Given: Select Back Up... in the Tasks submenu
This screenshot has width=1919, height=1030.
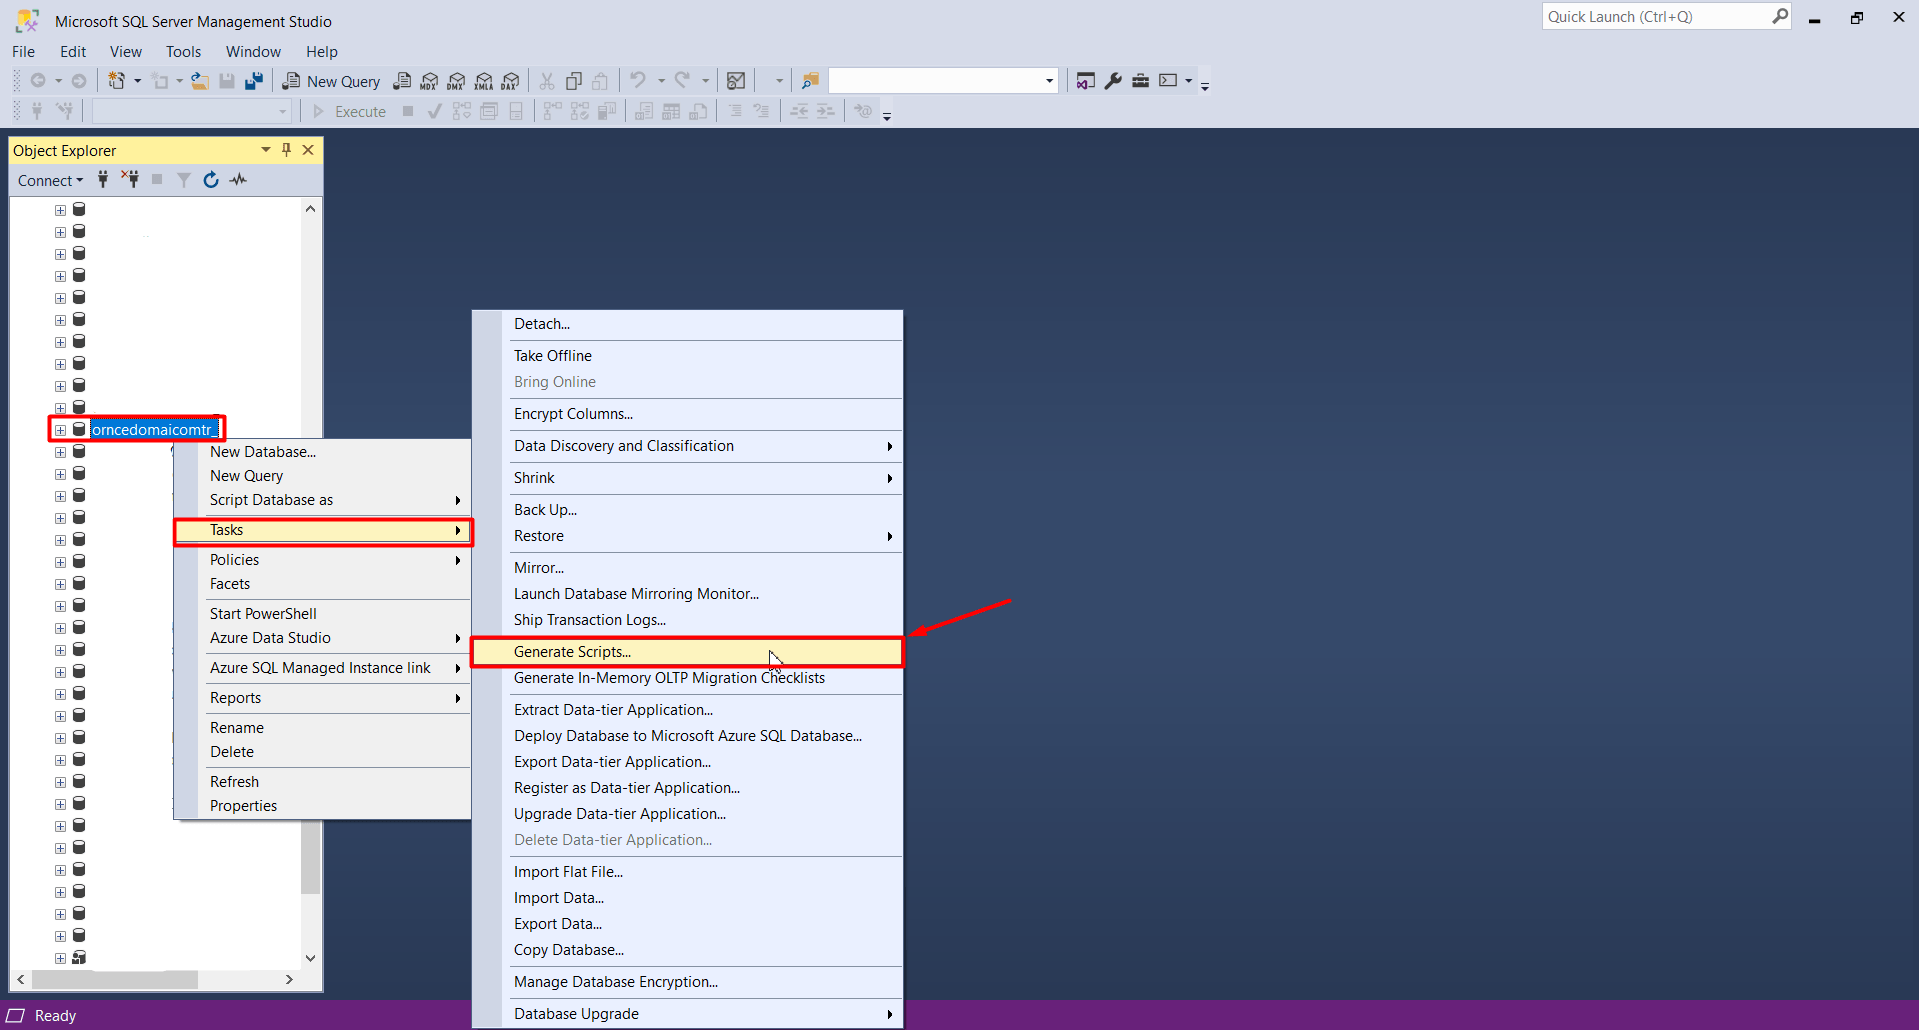Looking at the screenshot, I should pyautogui.click(x=545, y=510).
